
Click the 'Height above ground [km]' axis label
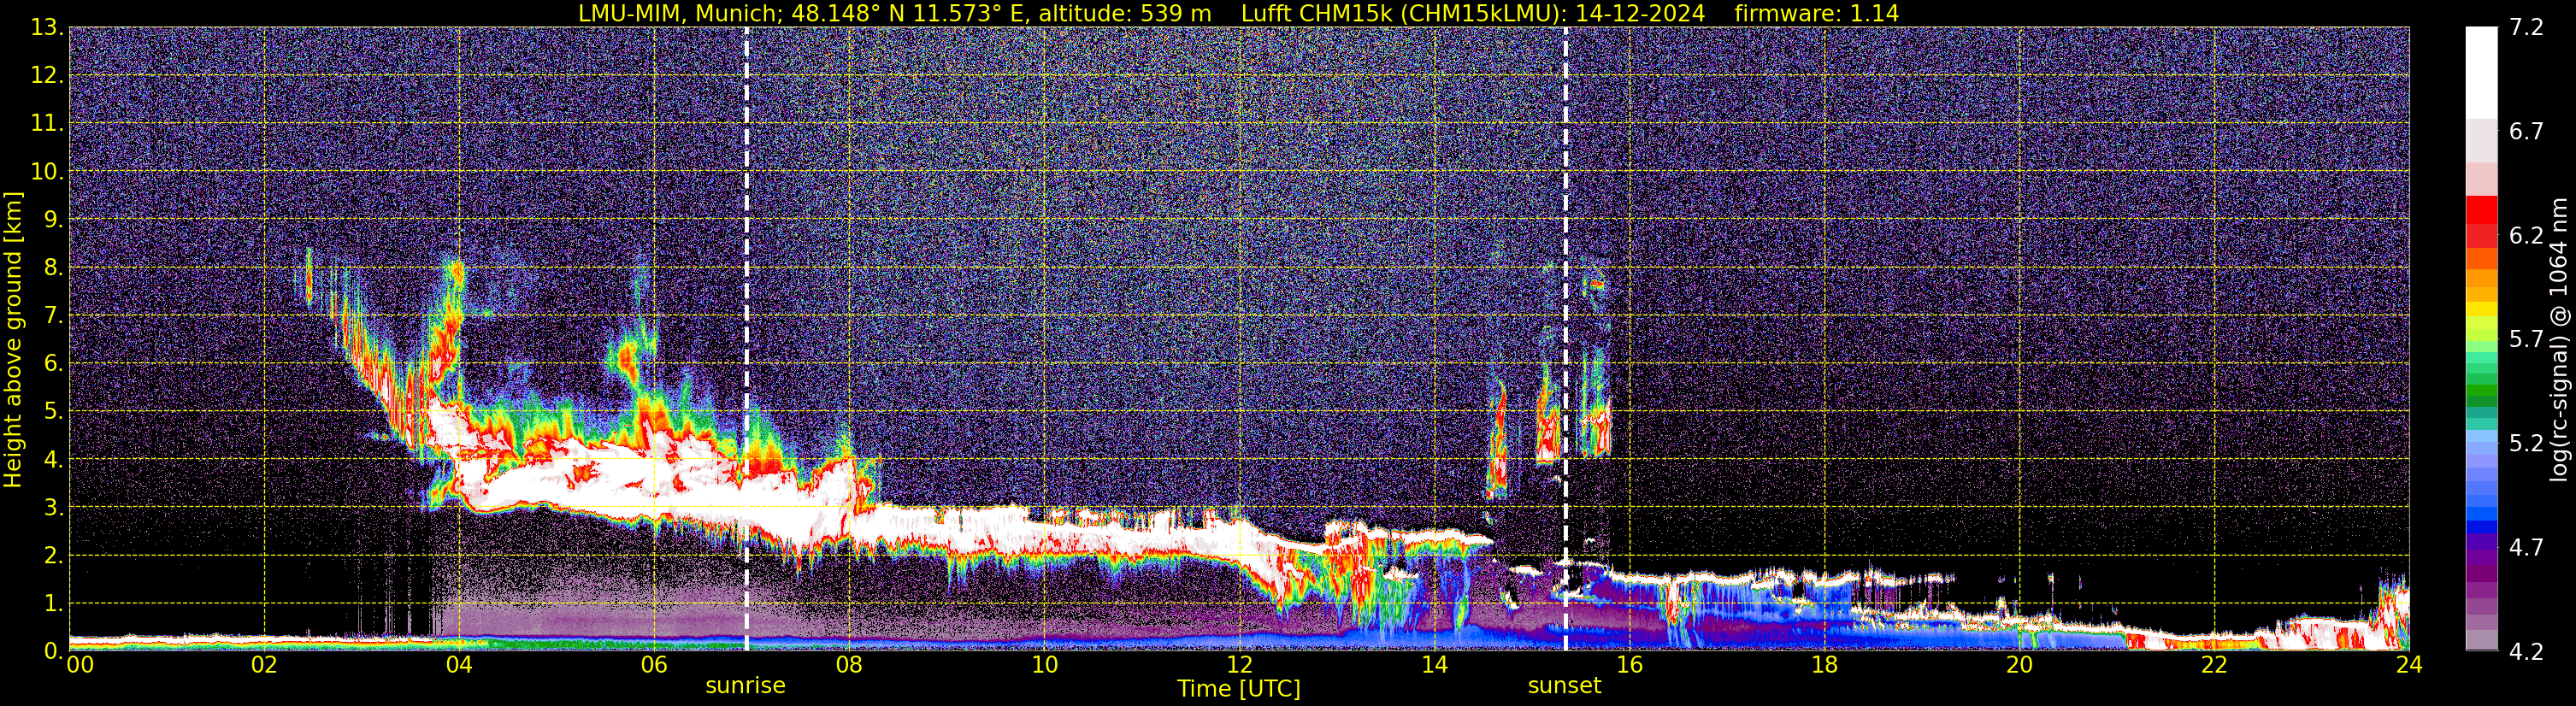point(13,339)
